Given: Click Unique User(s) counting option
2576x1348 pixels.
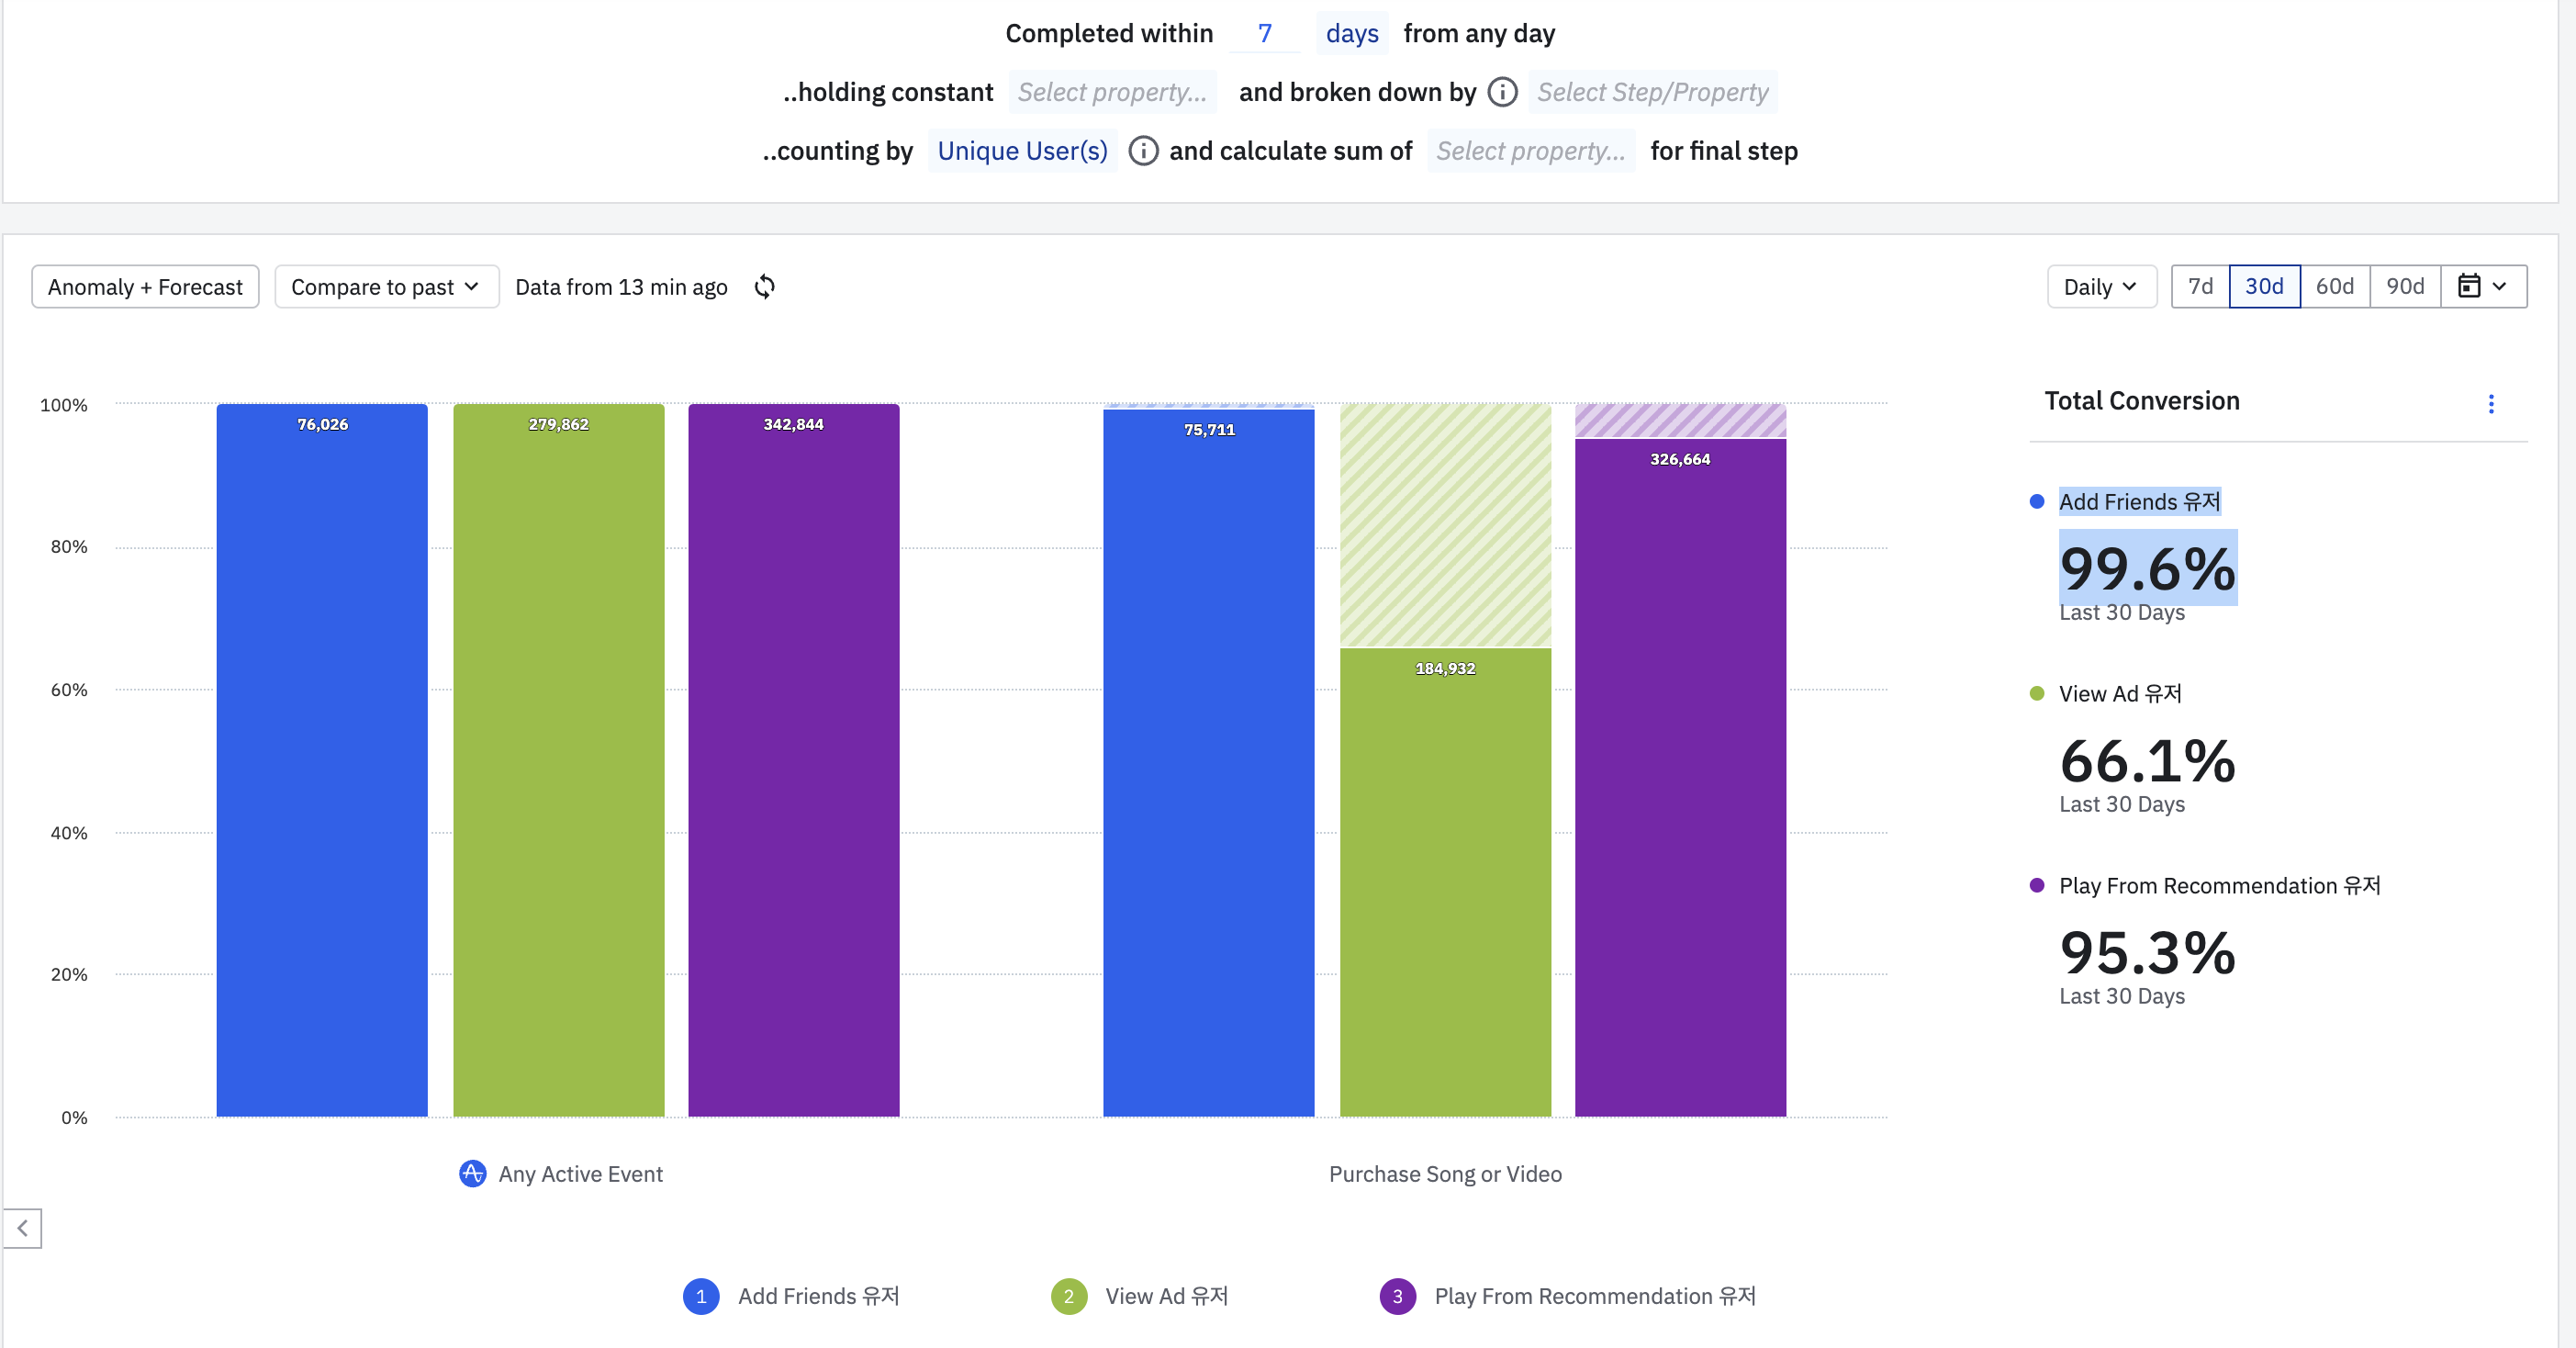Looking at the screenshot, I should coord(1022,151).
